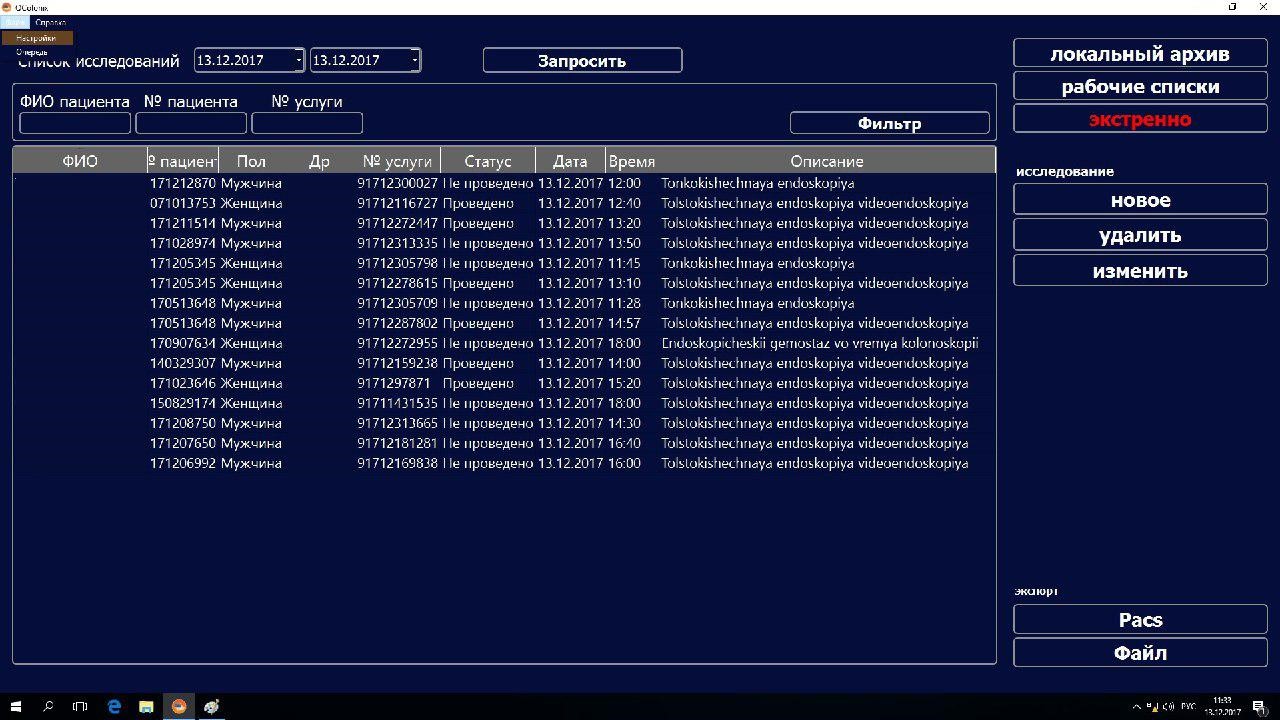Sort the table by Статус column header
Image resolution: width=1280 pixels, height=720 pixels.
(x=487, y=161)
